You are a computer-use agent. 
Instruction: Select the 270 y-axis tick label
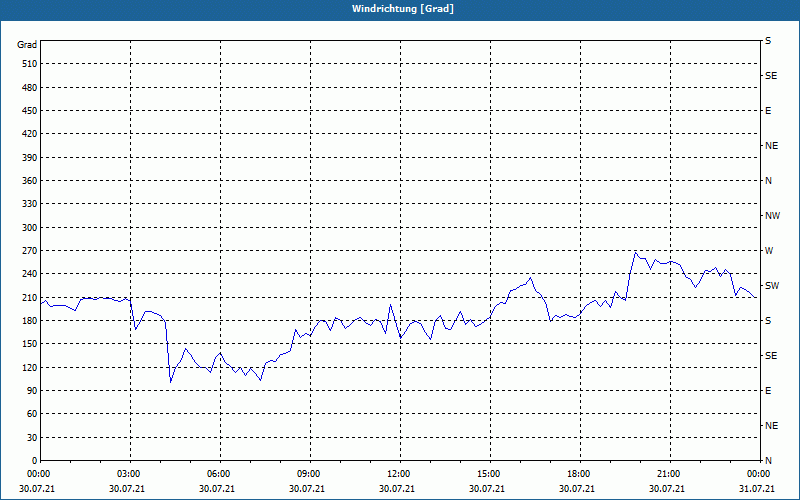tap(28, 251)
